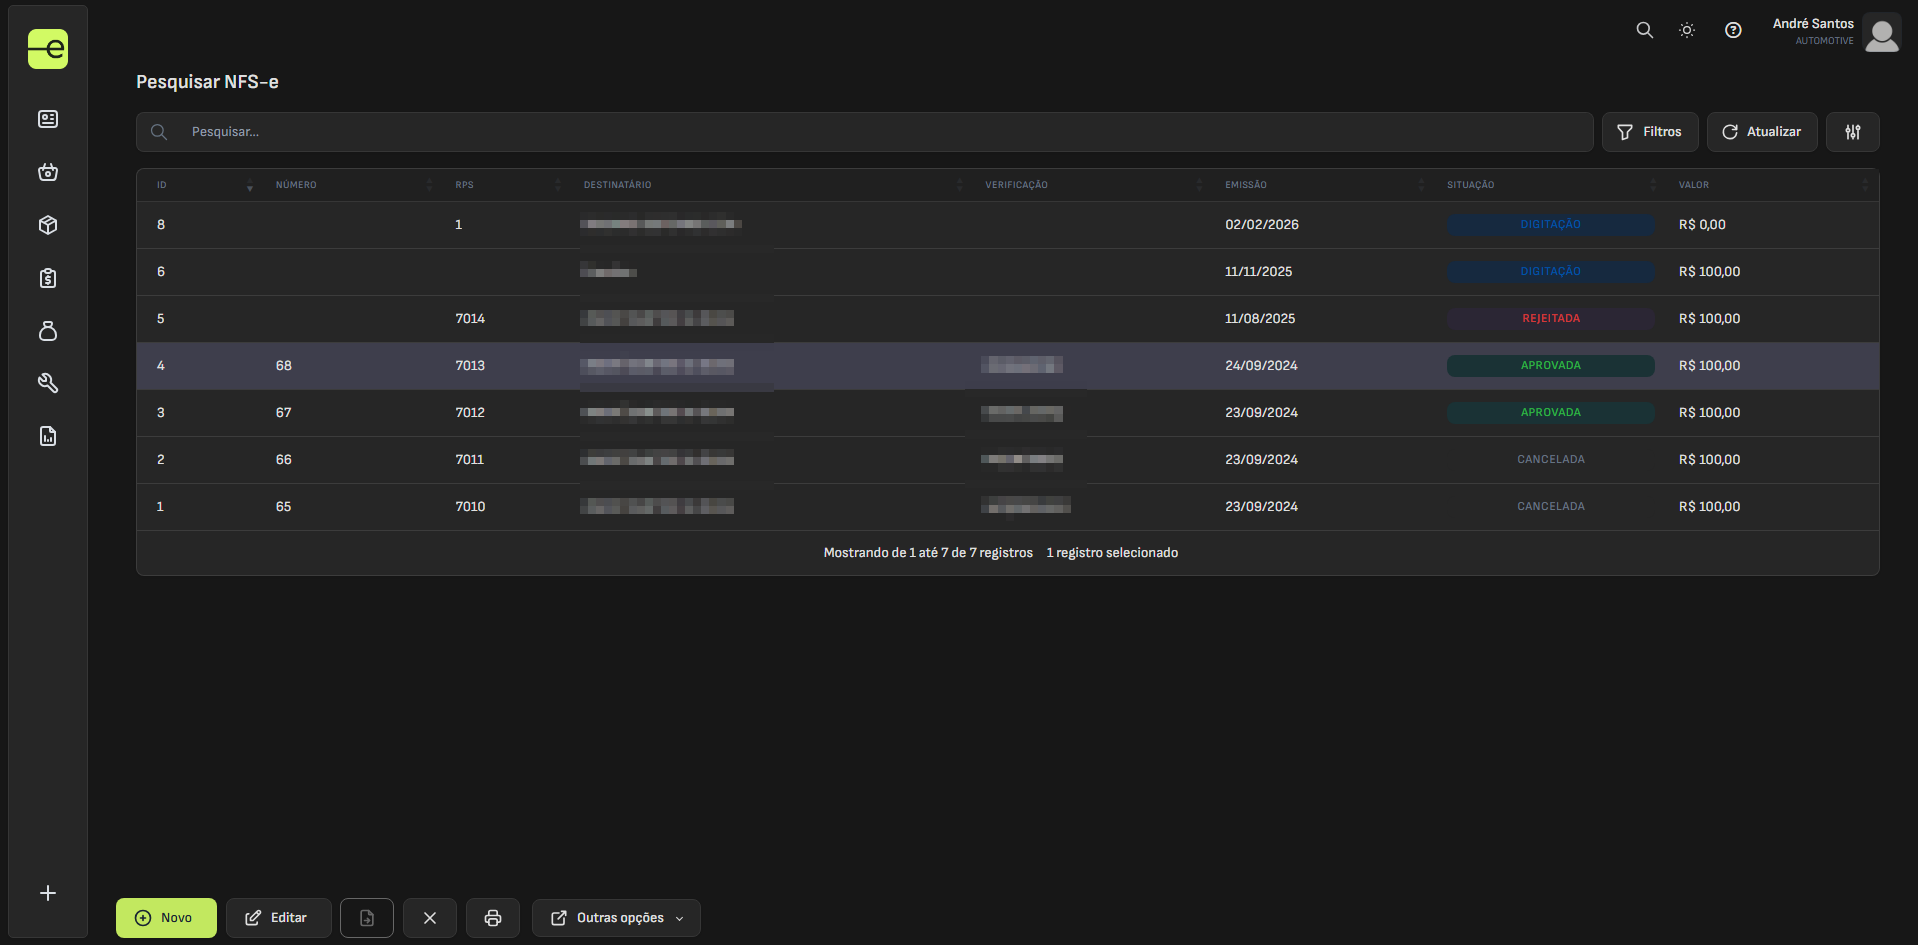The width and height of the screenshot is (1918, 945).
Task: Expand the Outras opções dropdown
Action: pos(616,918)
